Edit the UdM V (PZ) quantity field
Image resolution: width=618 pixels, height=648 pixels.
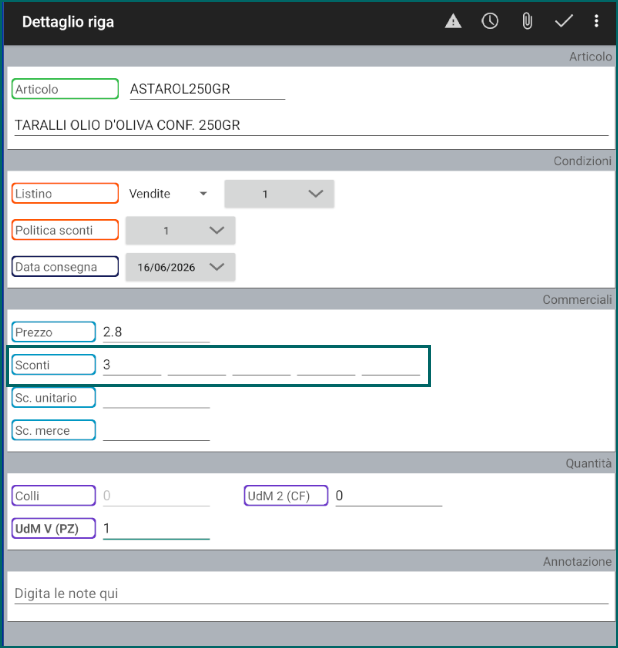pos(156,529)
